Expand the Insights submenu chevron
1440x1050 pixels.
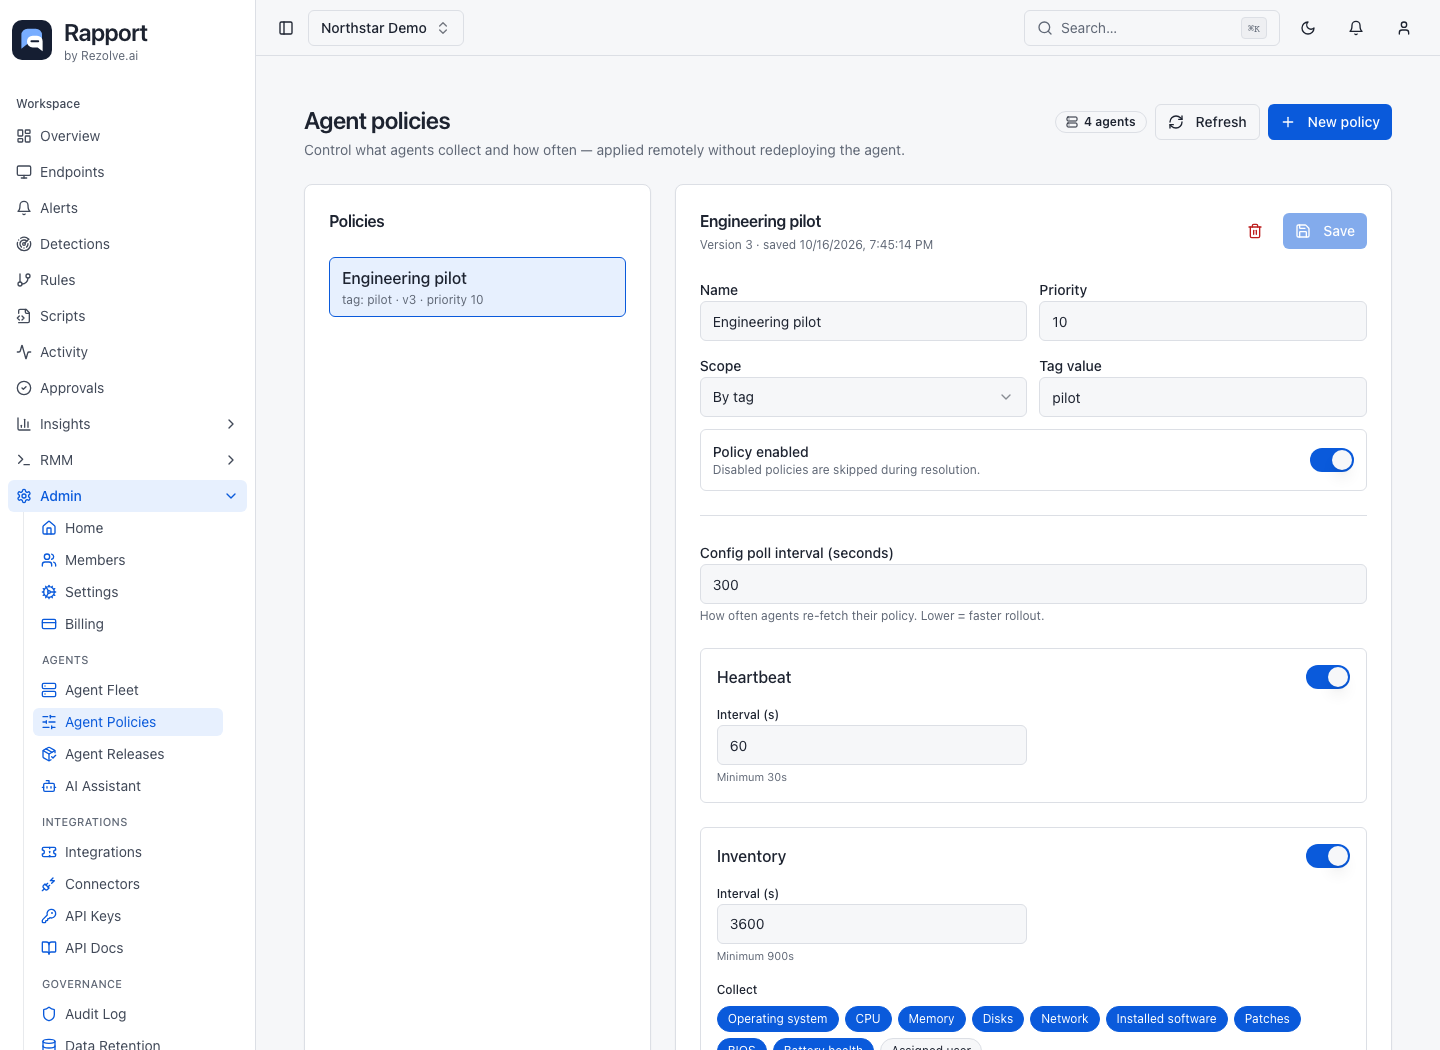click(231, 424)
